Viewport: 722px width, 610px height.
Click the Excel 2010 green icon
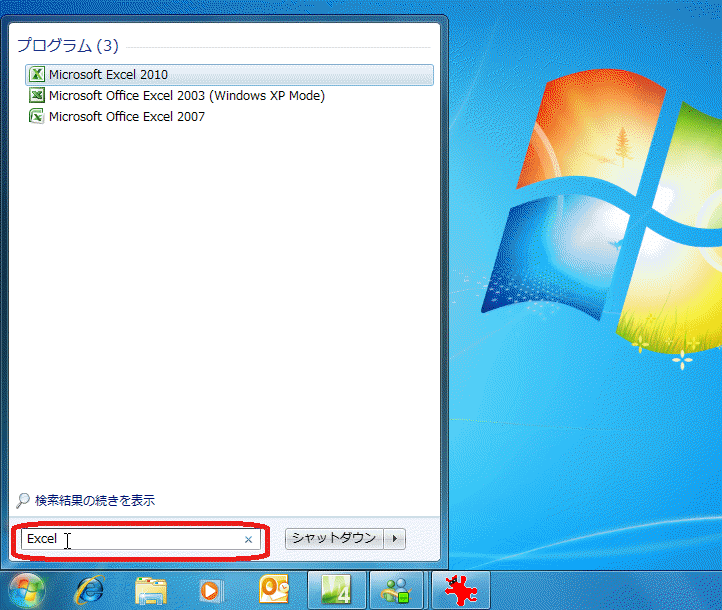pos(37,75)
